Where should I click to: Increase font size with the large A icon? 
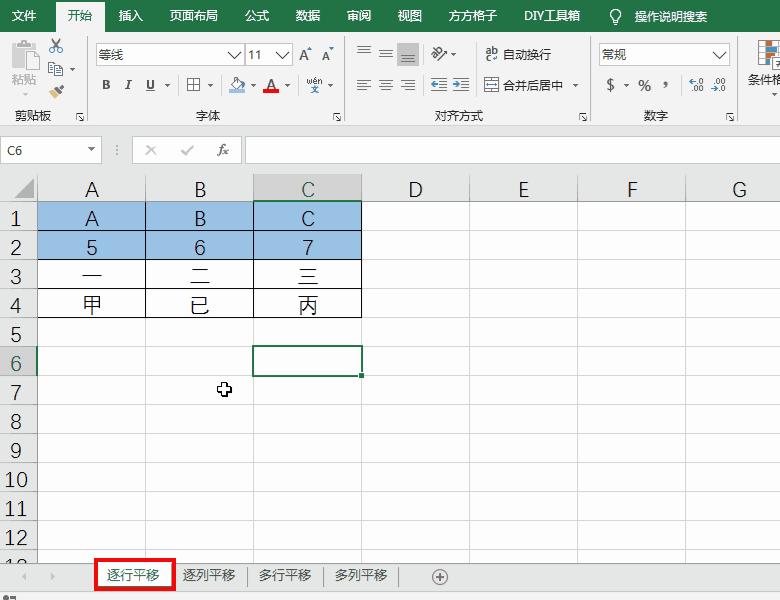click(305, 54)
